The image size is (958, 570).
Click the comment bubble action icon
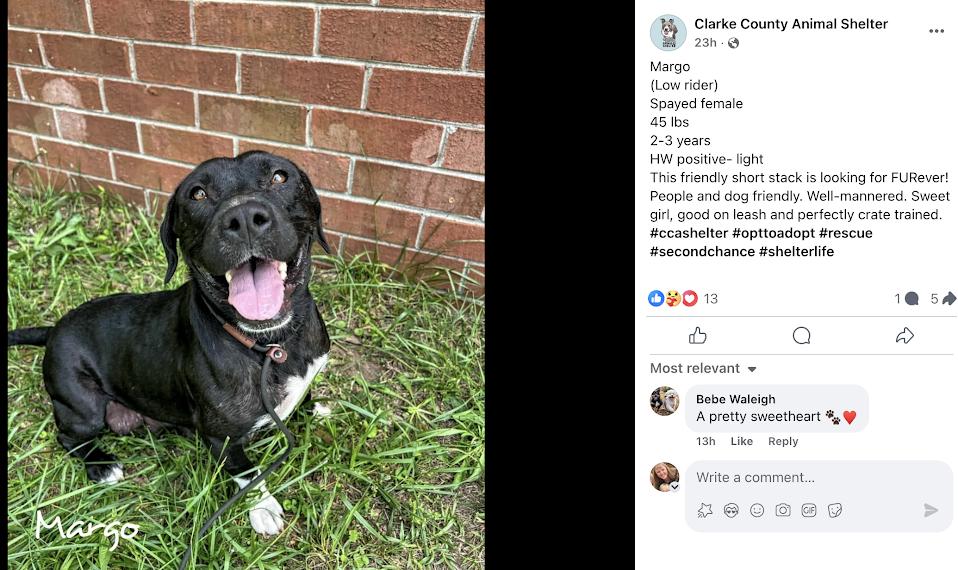(801, 335)
